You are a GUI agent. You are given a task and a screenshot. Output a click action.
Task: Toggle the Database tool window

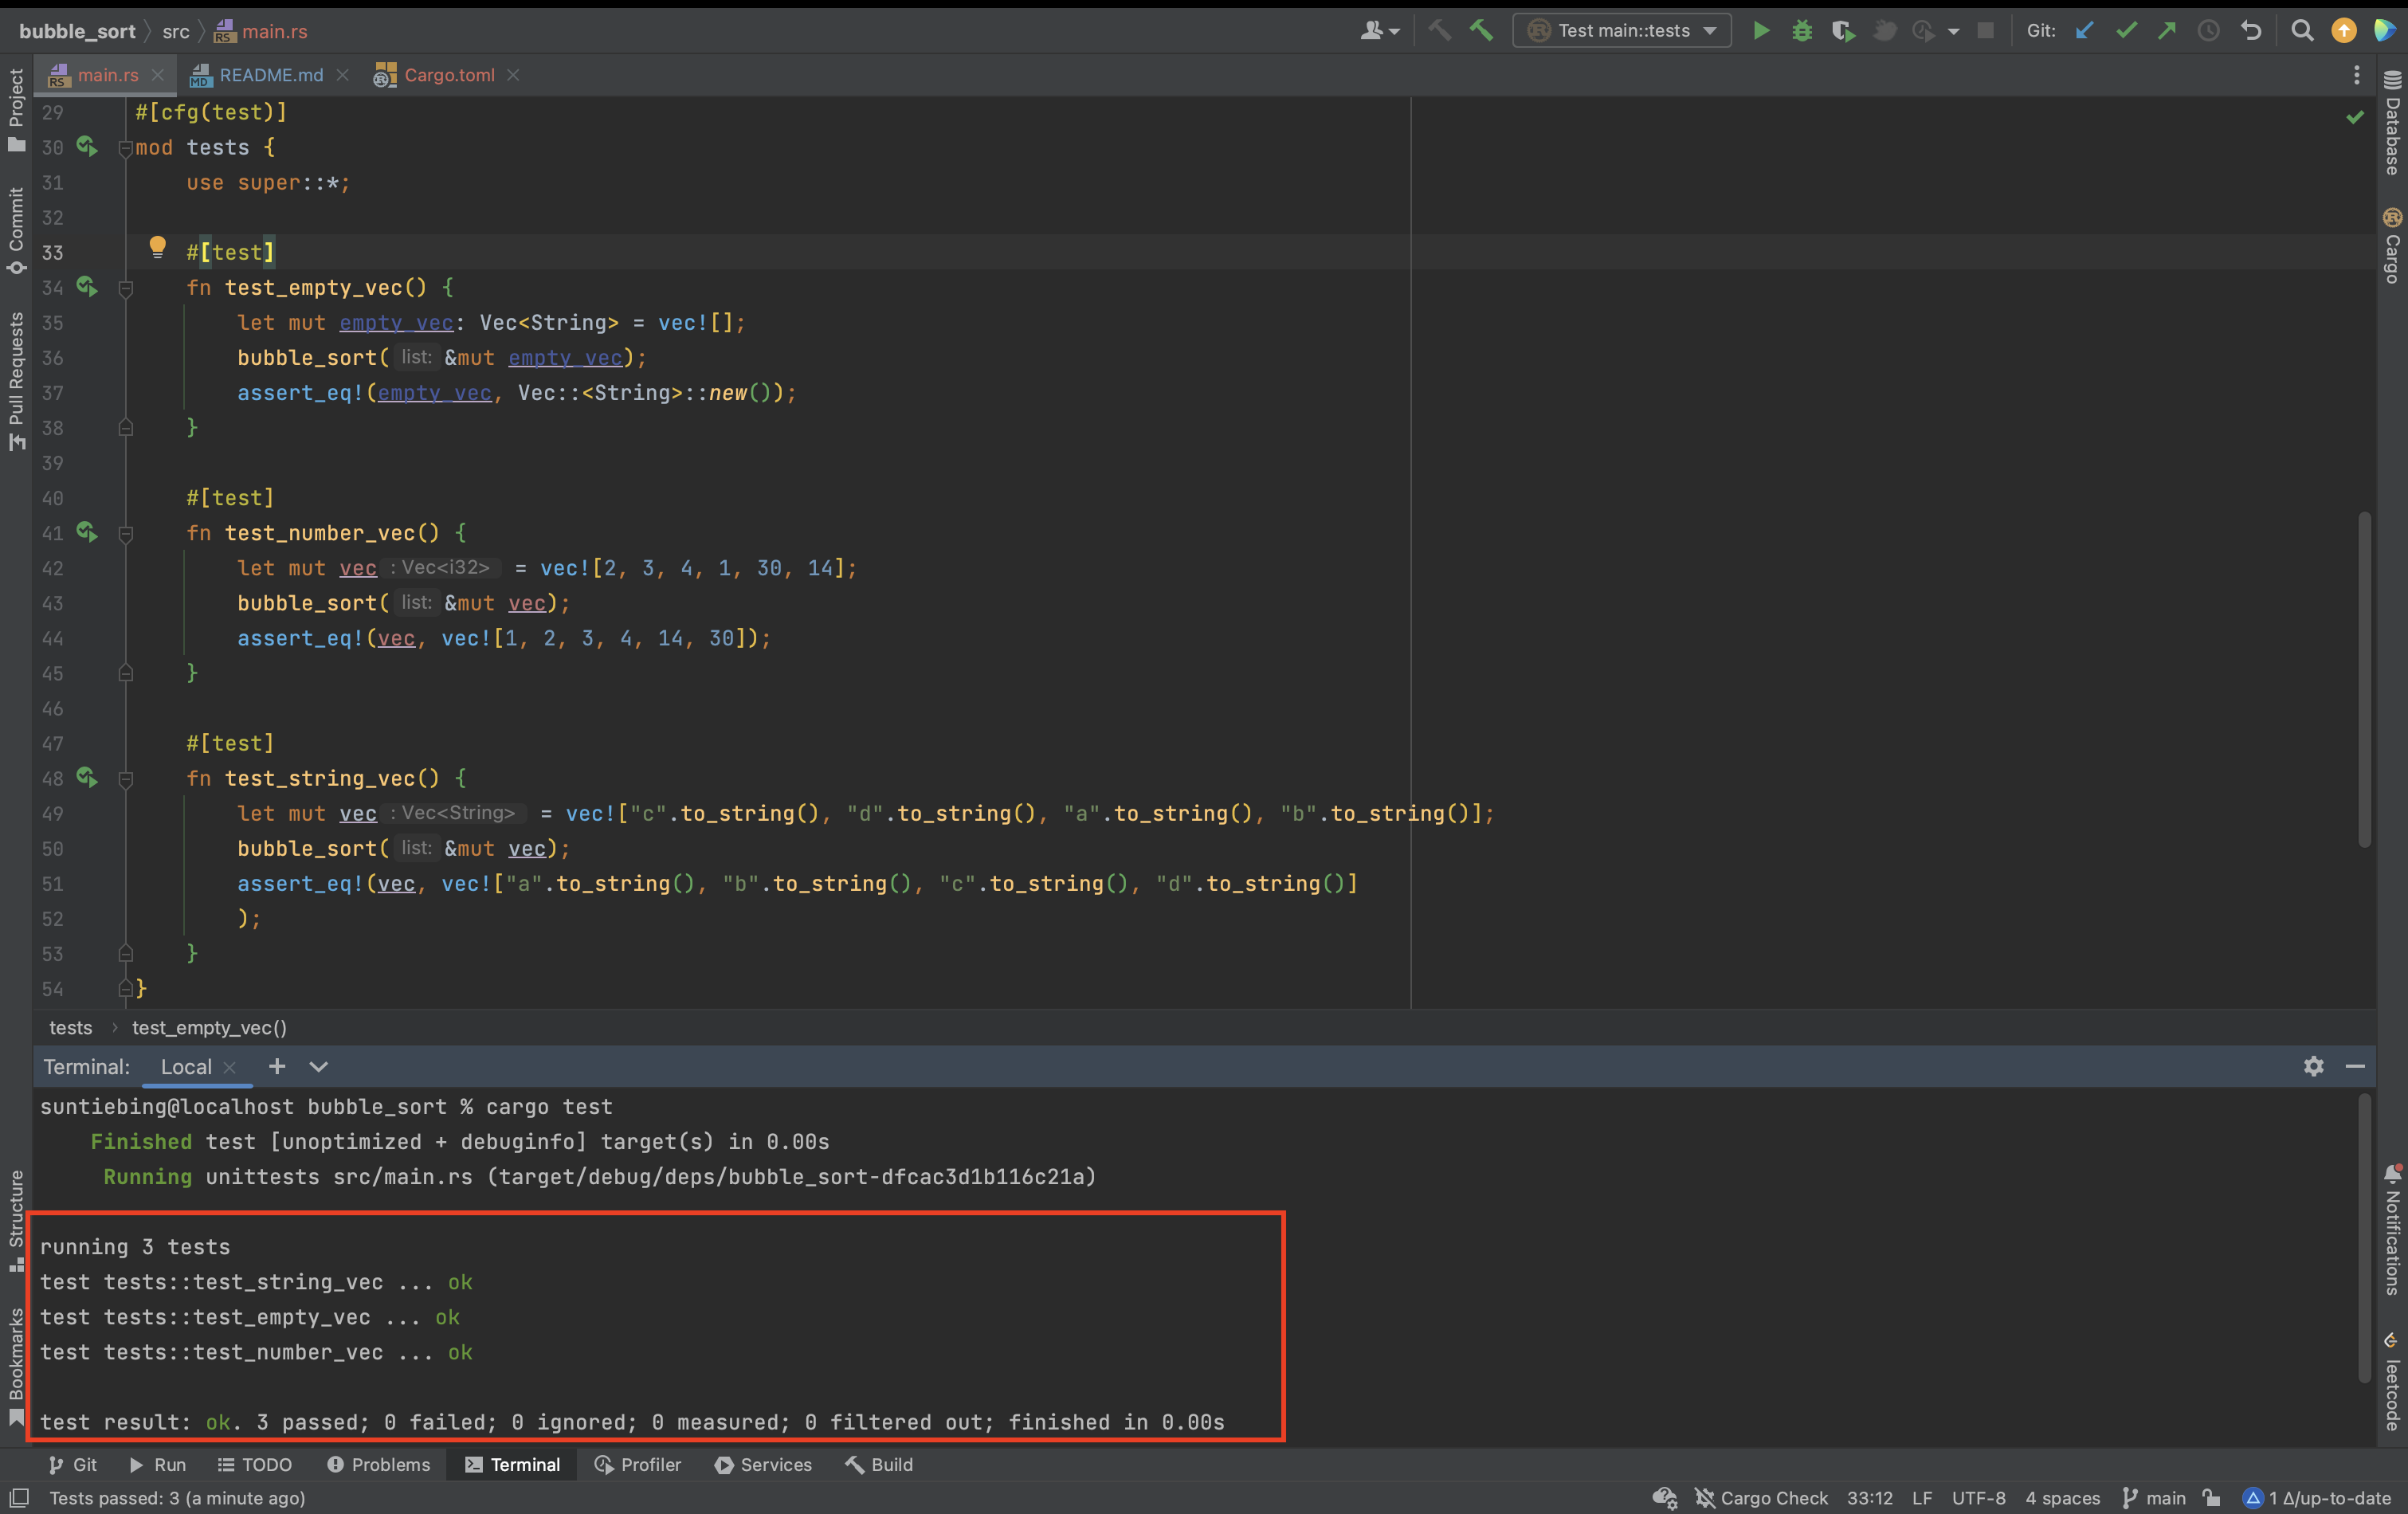(x=2392, y=124)
